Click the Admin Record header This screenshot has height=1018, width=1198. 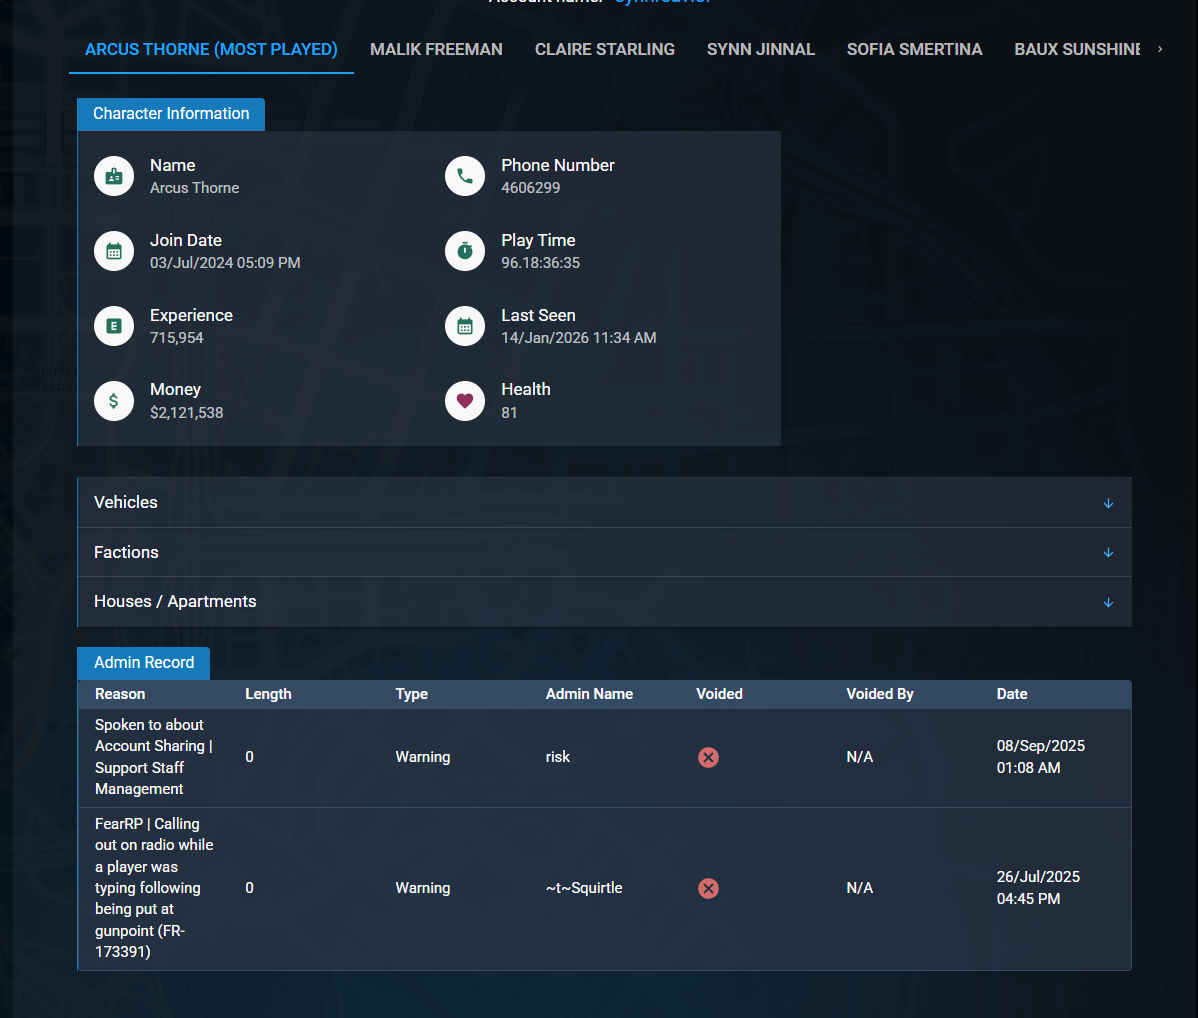(x=144, y=663)
